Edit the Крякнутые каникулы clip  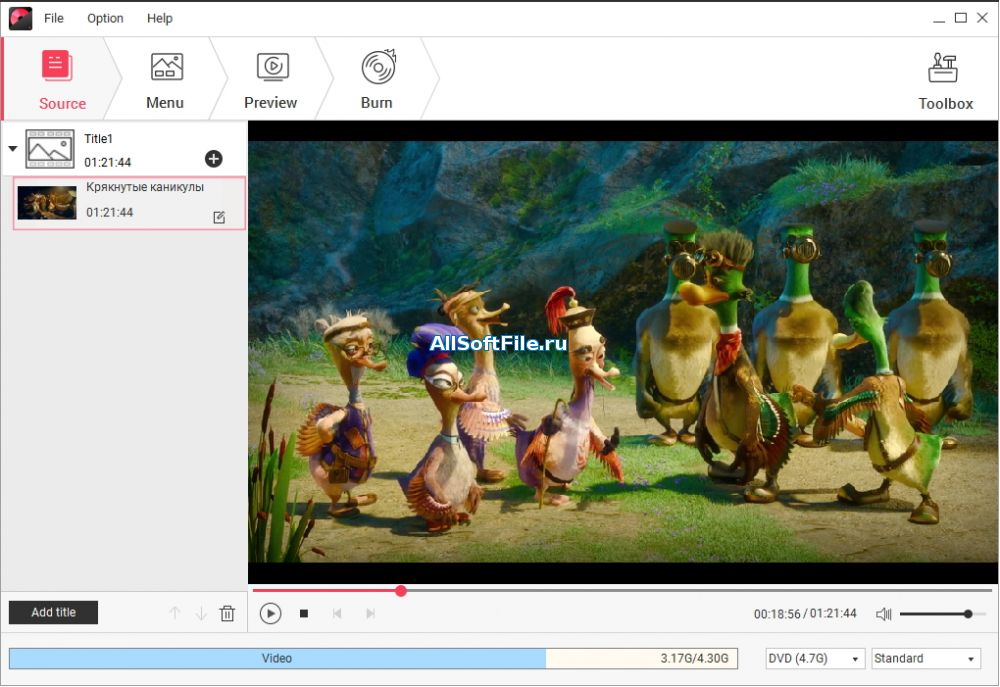(x=219, y=218)
